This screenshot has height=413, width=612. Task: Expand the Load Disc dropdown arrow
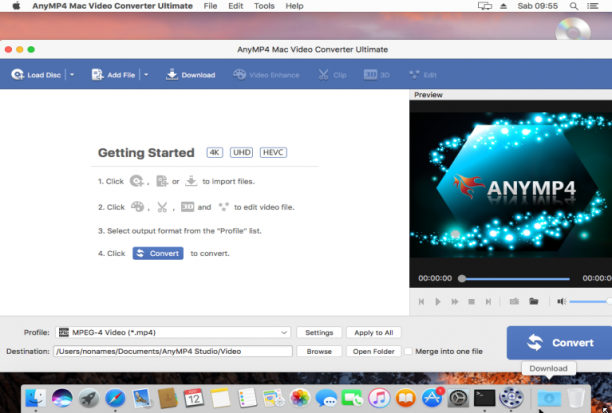[72, 75]
